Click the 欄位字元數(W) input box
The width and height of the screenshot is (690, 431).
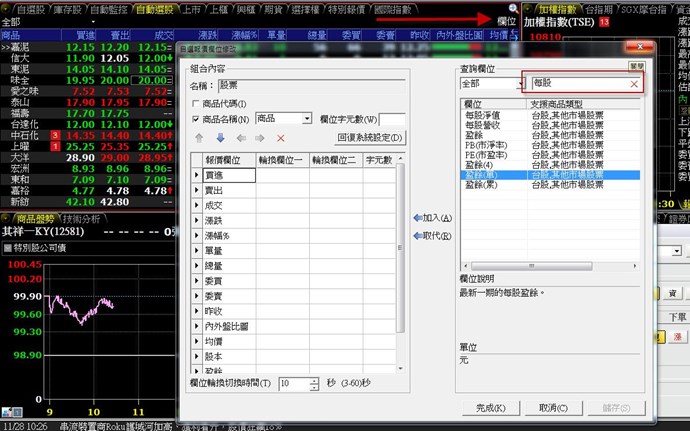coord(392,119)
